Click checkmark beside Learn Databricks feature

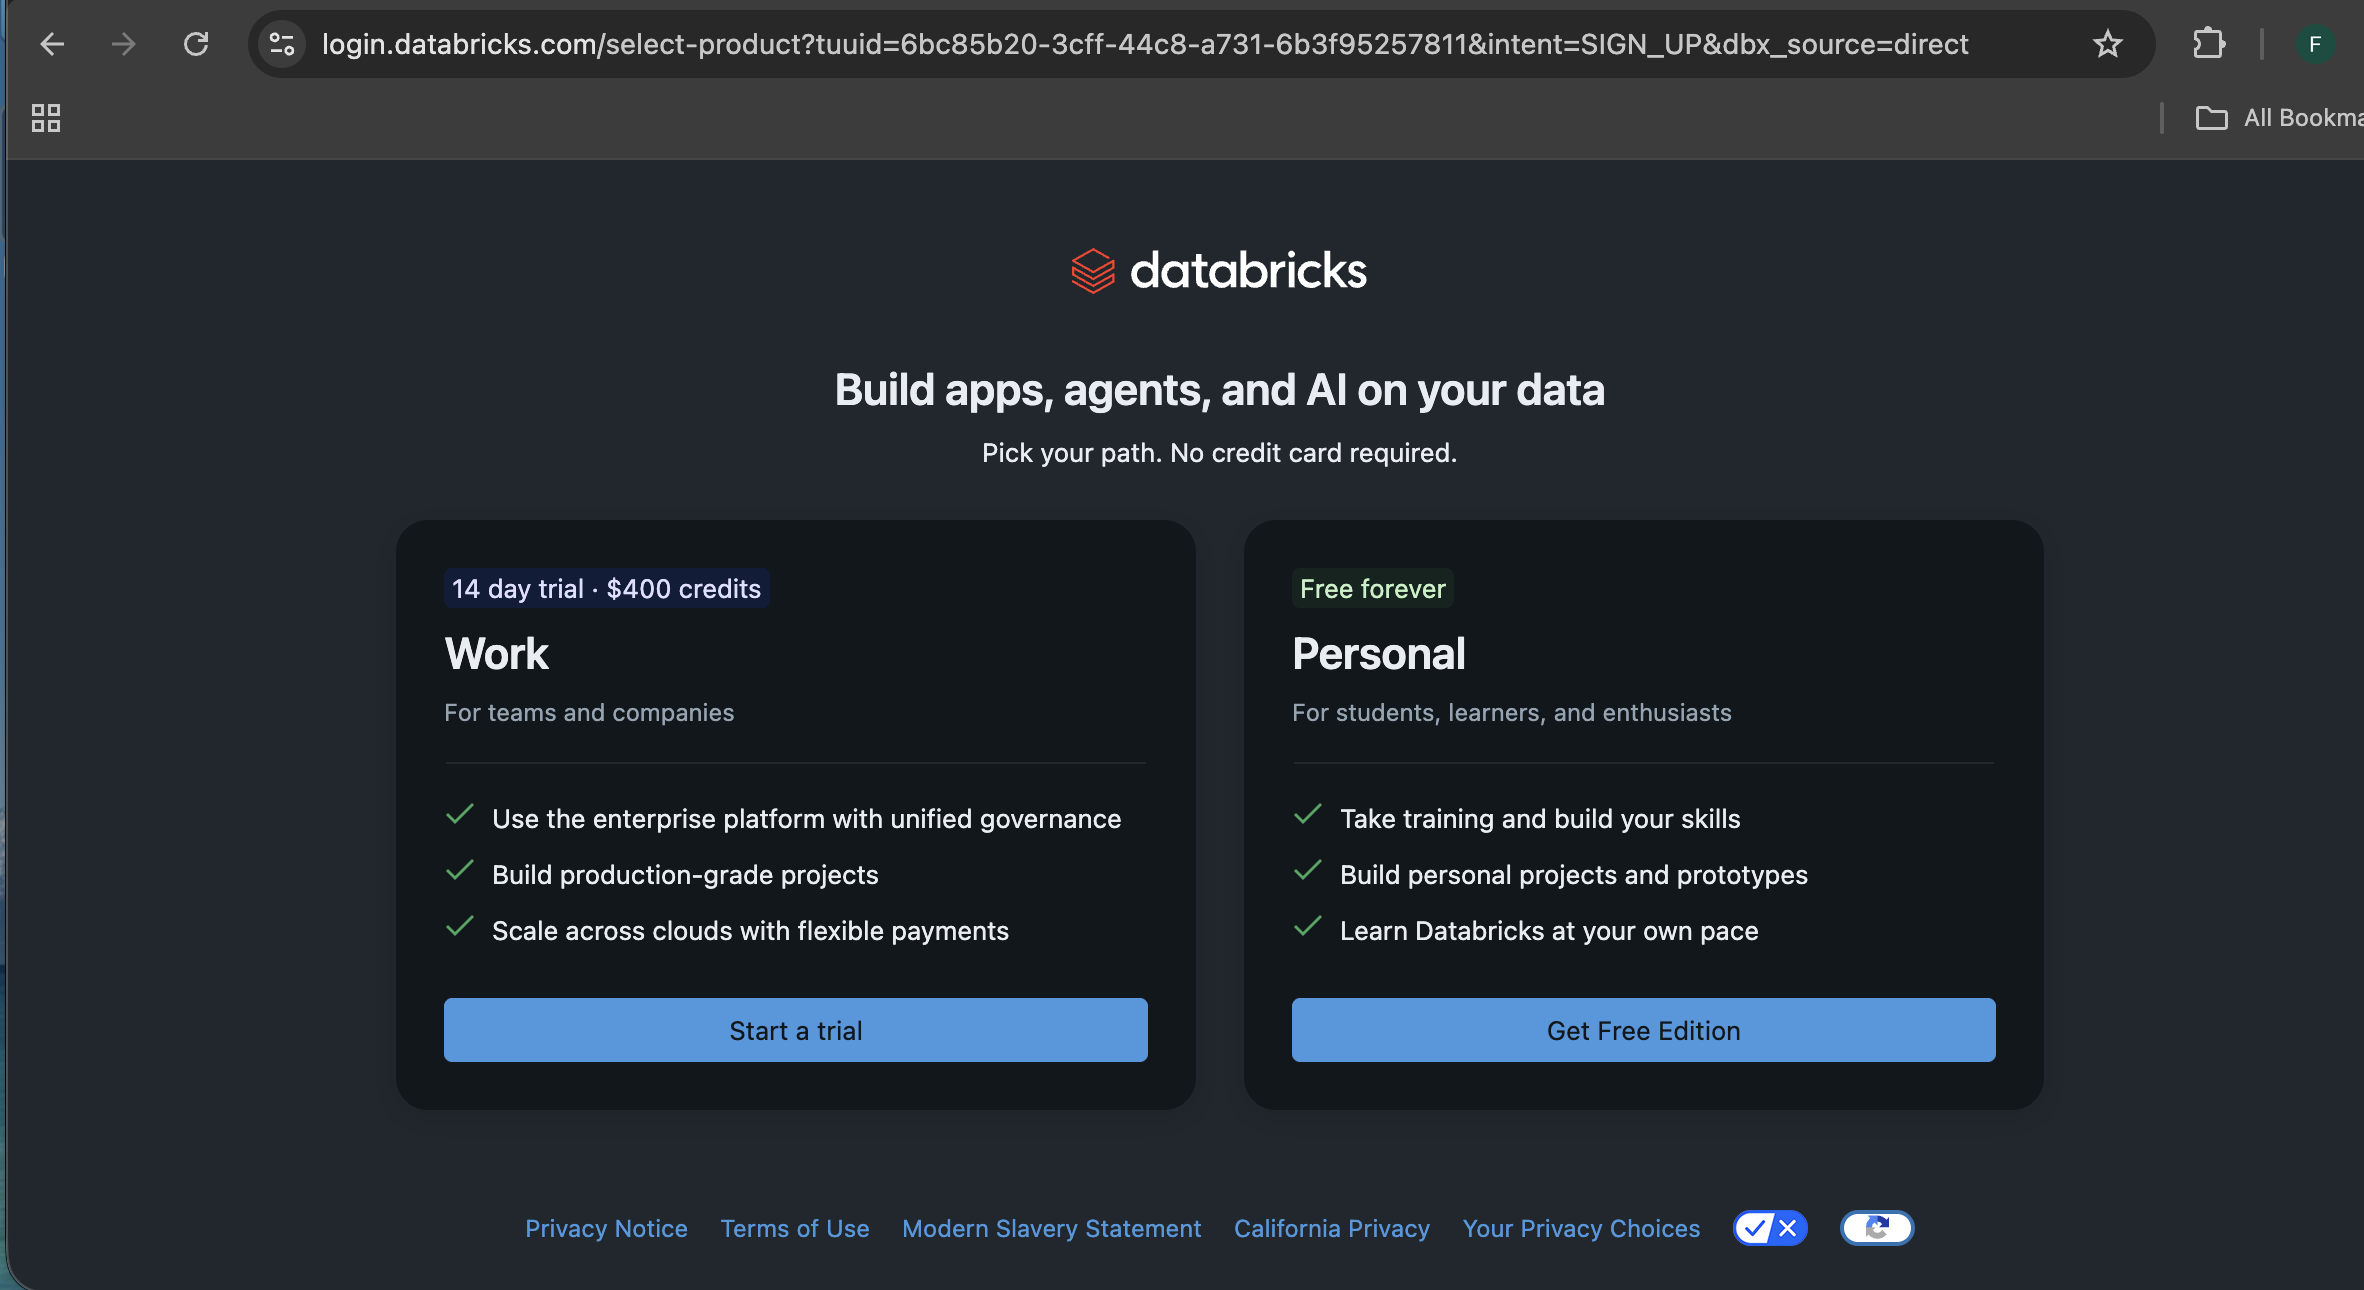point(1307,927)
